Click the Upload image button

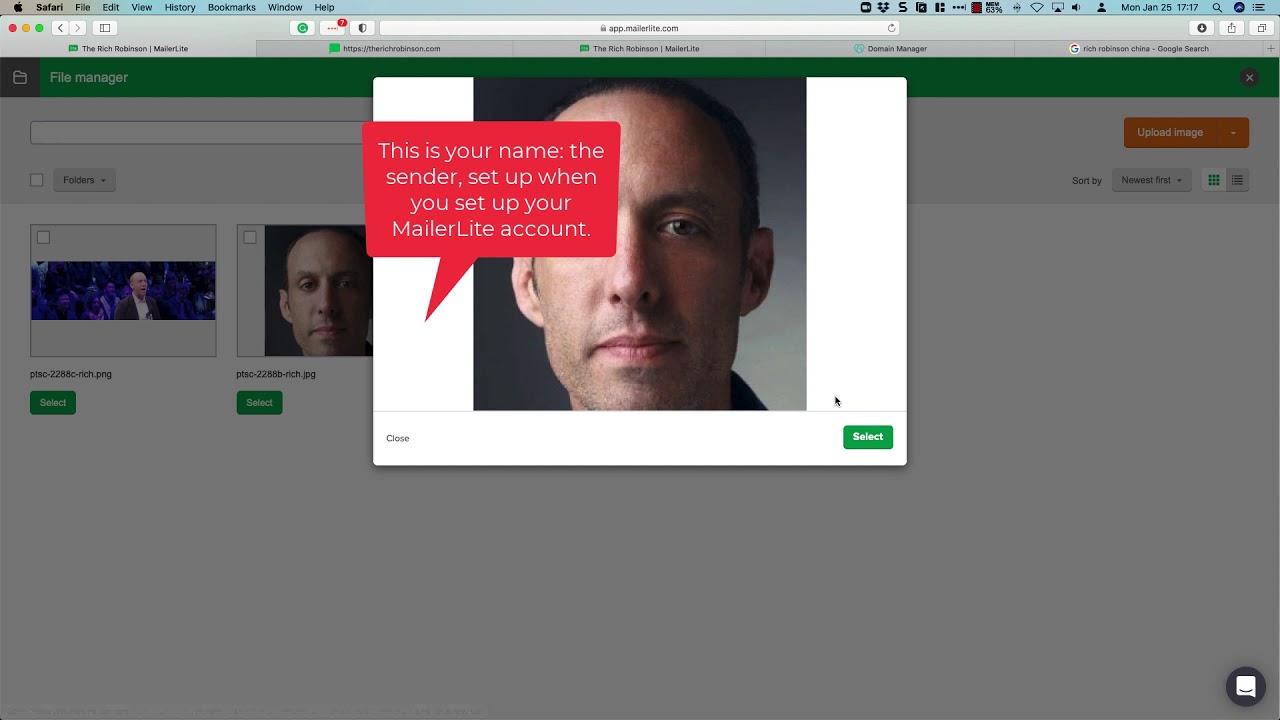[1170, 132]
